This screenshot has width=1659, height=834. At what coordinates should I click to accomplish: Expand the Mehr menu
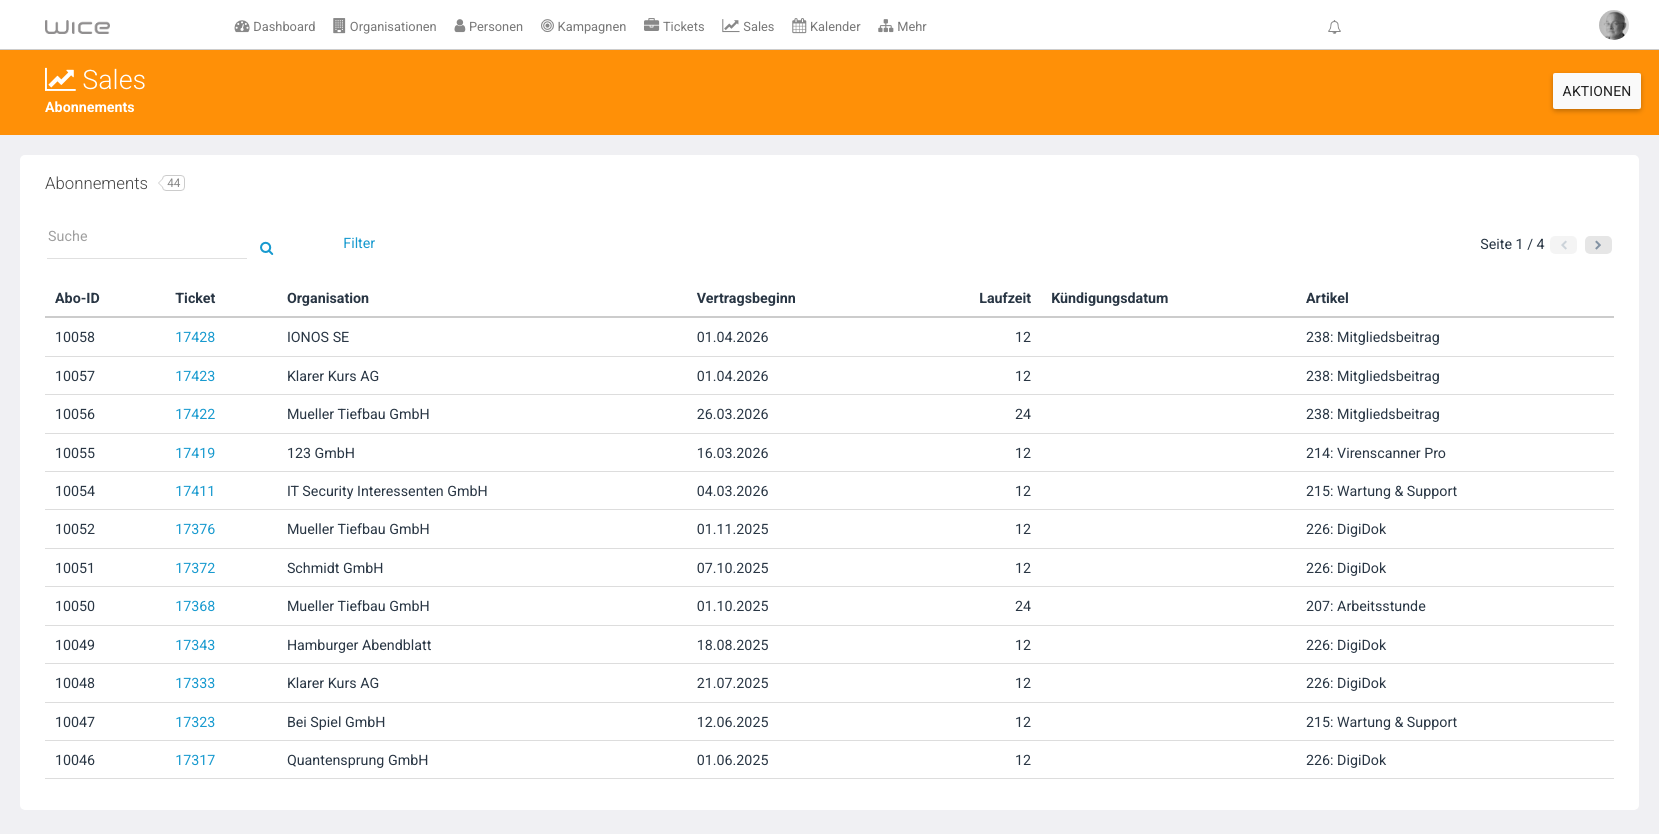(x=902, y=27)
